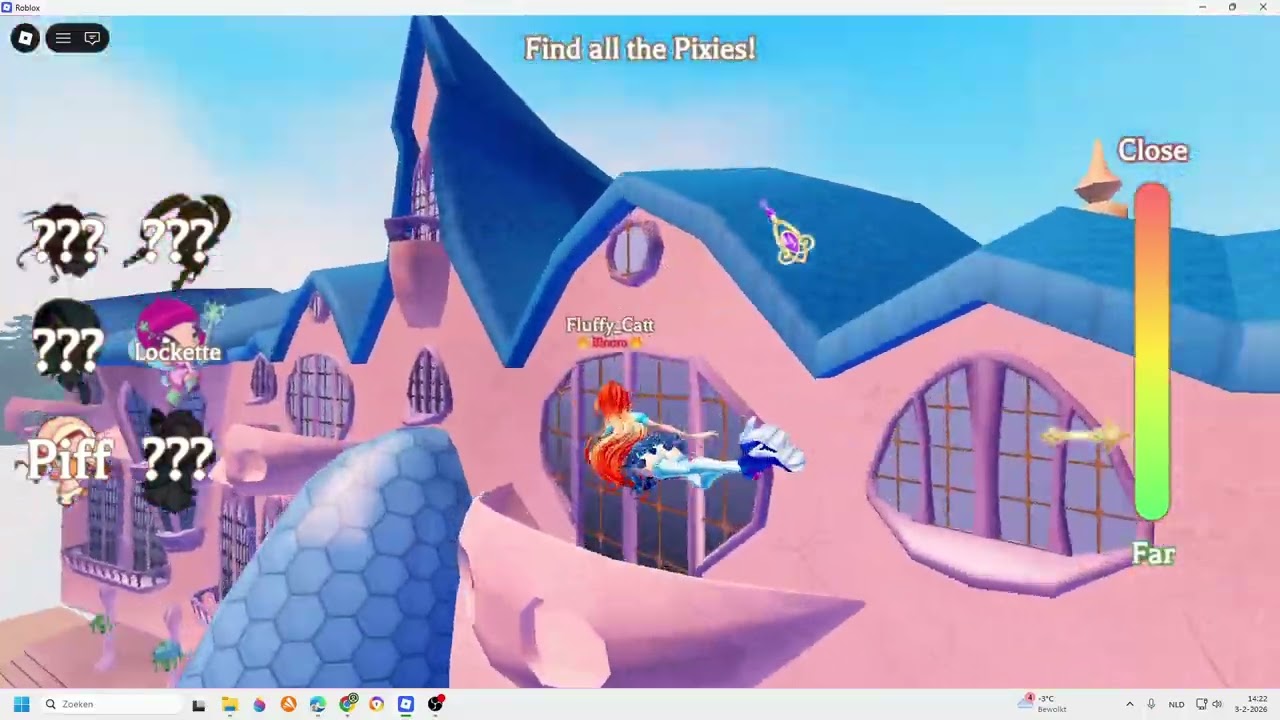This screenshot has width=1280, height=720.
Task: Click the Close-Far proximity meter bar
Action: point(1152,352)
